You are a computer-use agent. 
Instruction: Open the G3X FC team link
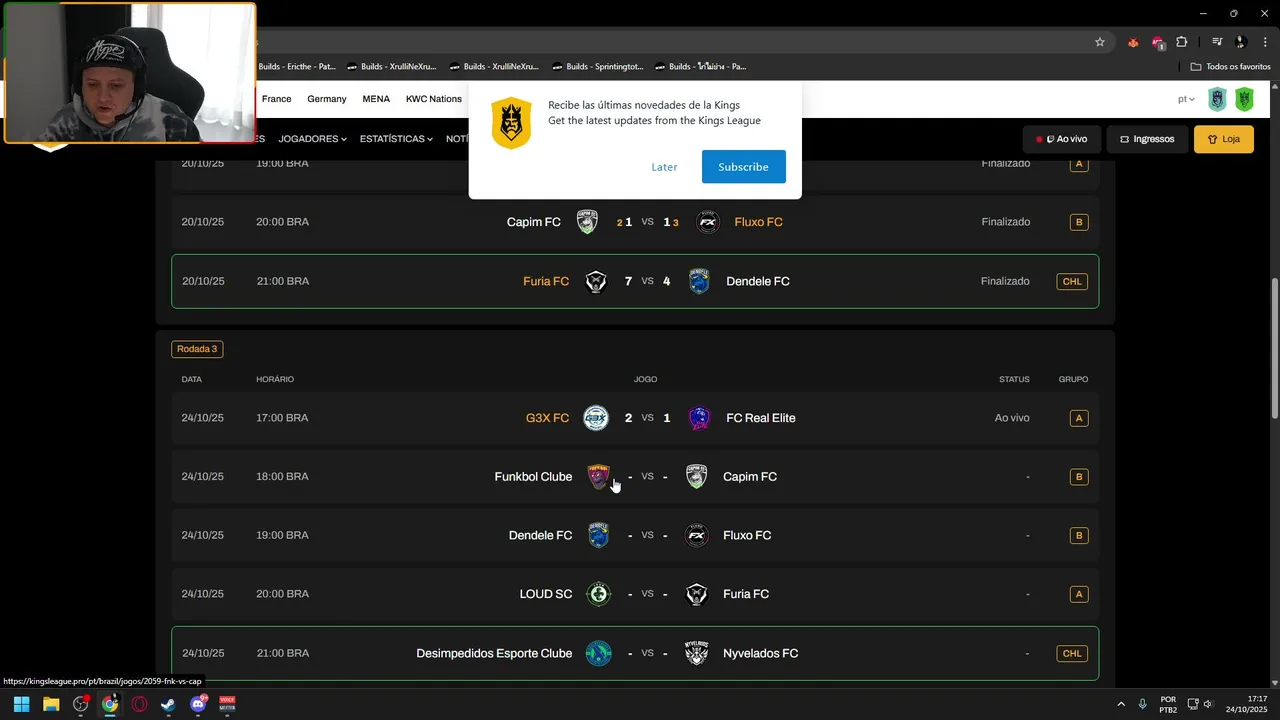point(547,418)
